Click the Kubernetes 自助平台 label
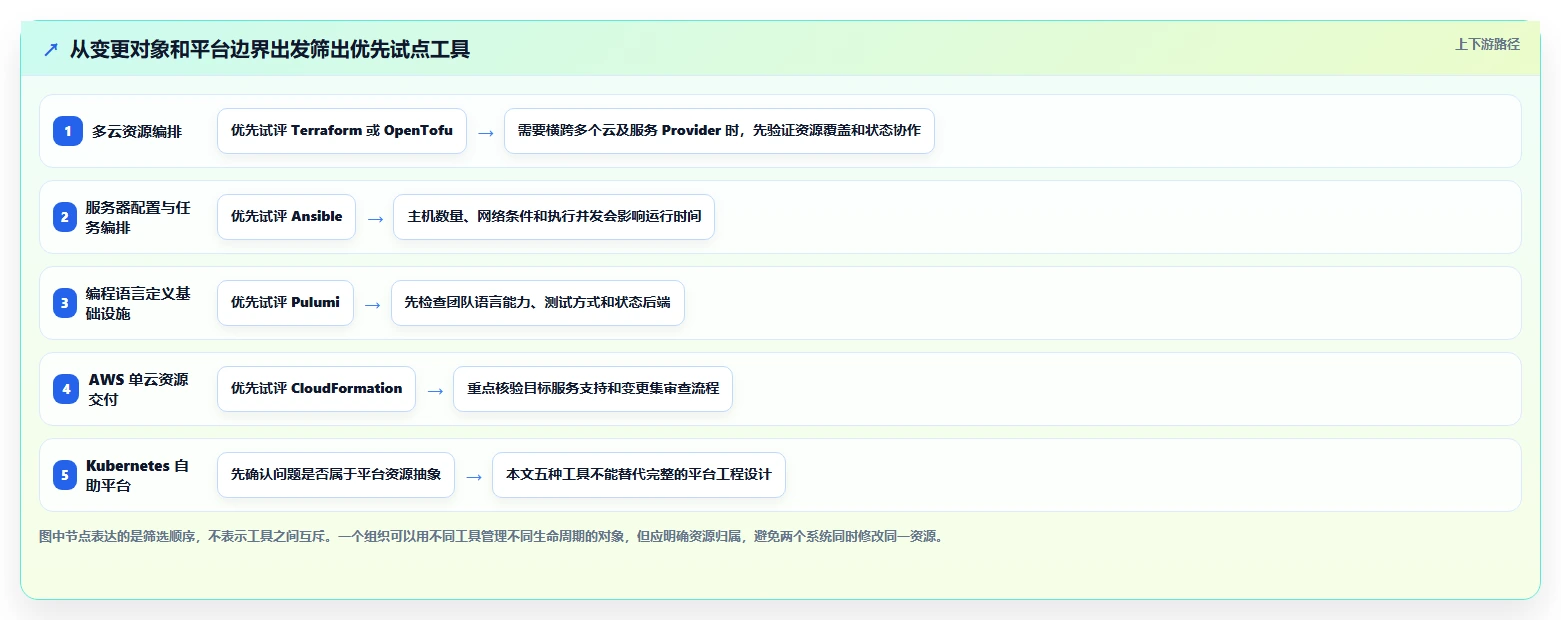Viewport: 1561px width, 620px height. (138, 475)
